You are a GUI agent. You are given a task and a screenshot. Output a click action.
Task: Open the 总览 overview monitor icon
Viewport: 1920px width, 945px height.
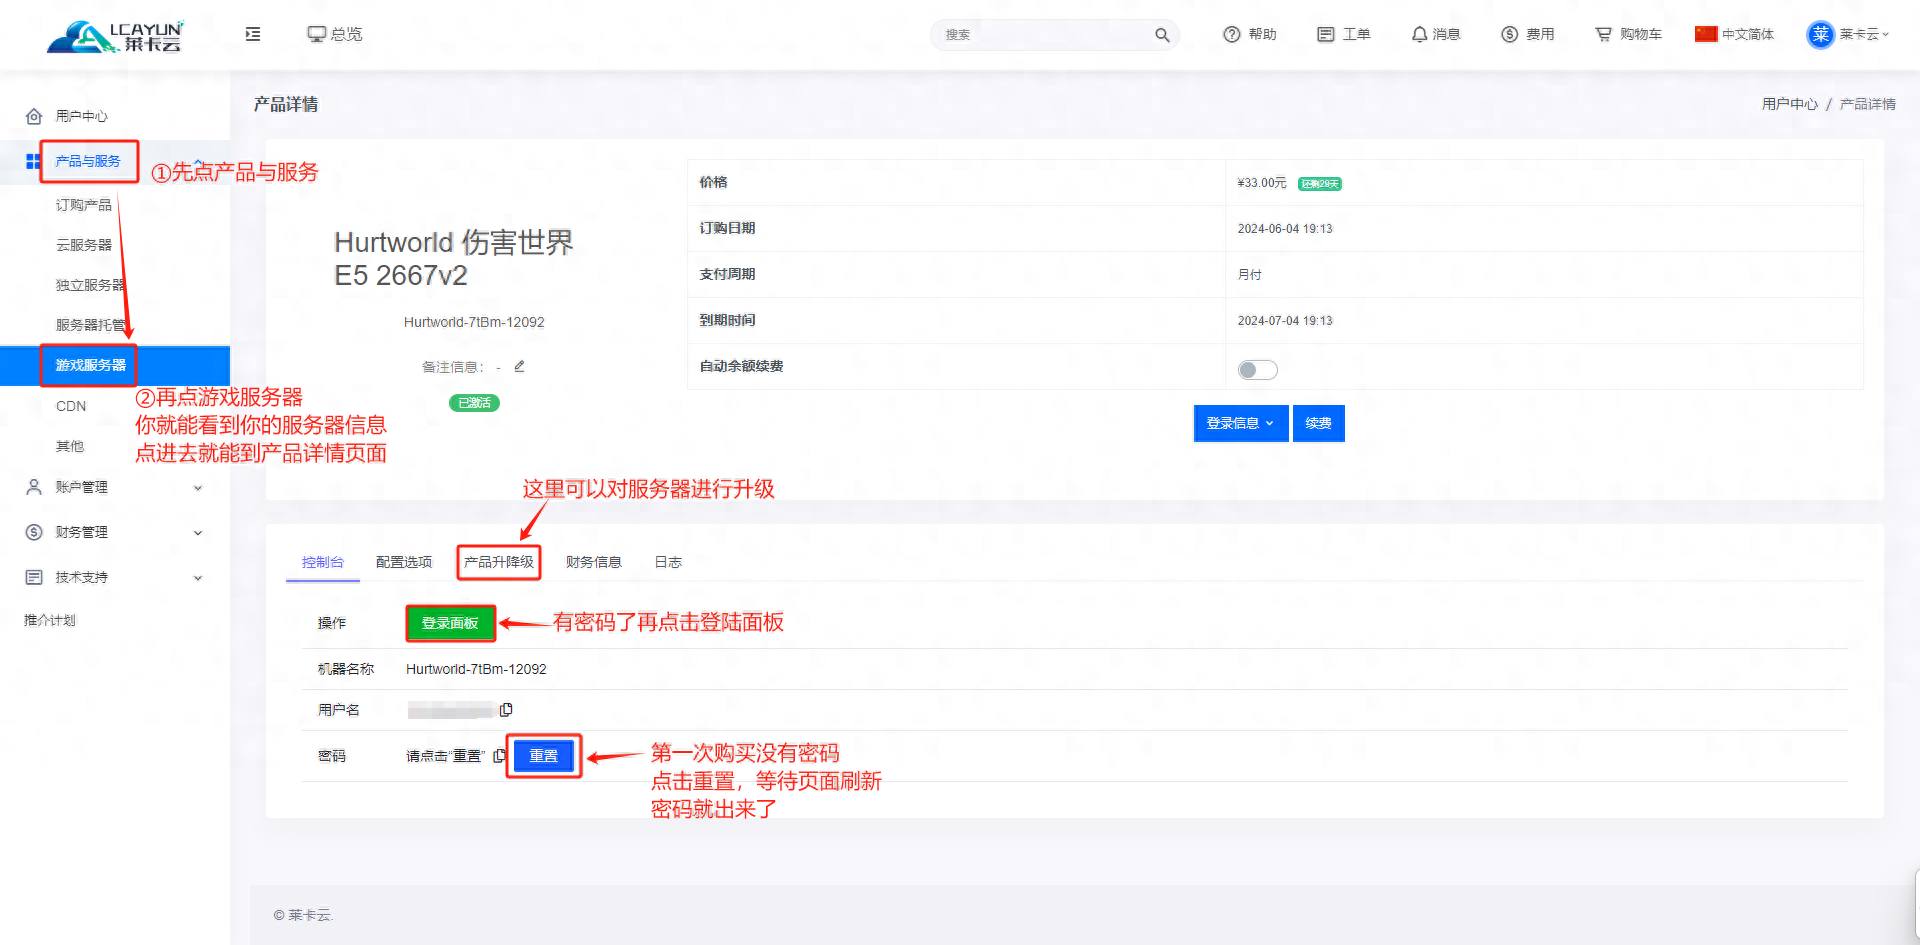click(x=317, y=34)
